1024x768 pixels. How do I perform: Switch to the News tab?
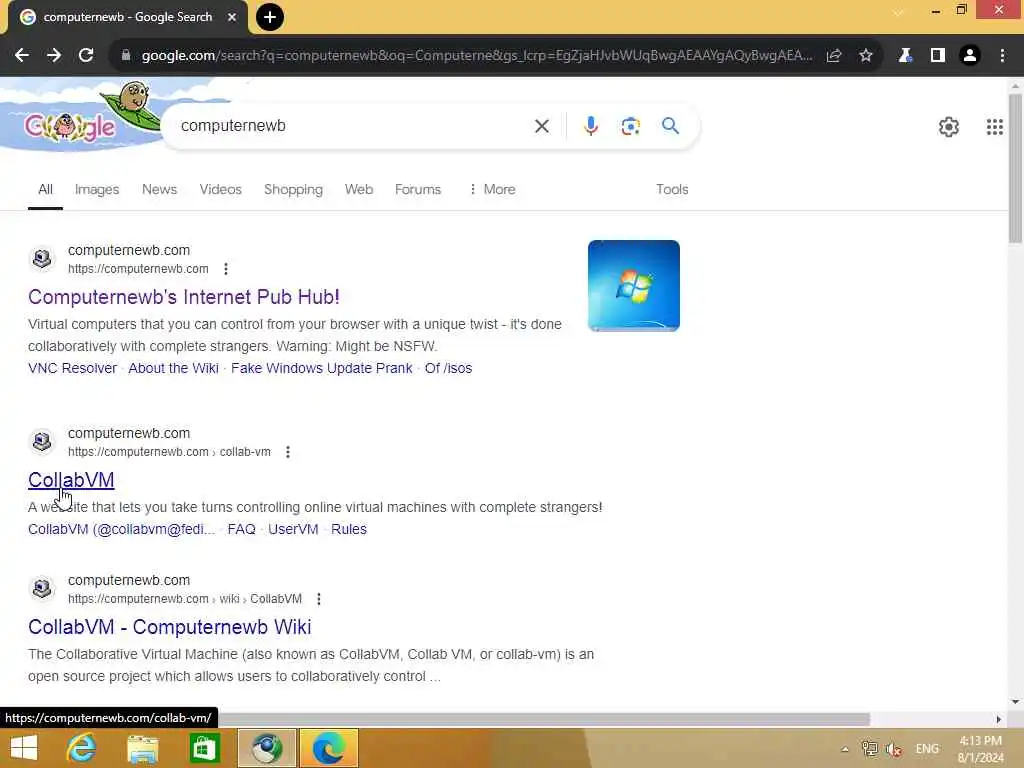pyautogui.click(x=159, y=189)
